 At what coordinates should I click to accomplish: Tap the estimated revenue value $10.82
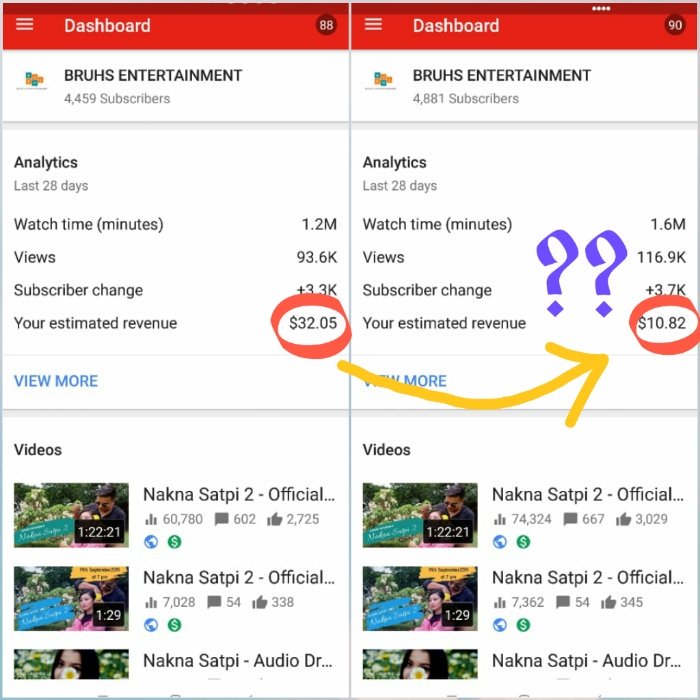pyautogui.click(x=662, y=323)
